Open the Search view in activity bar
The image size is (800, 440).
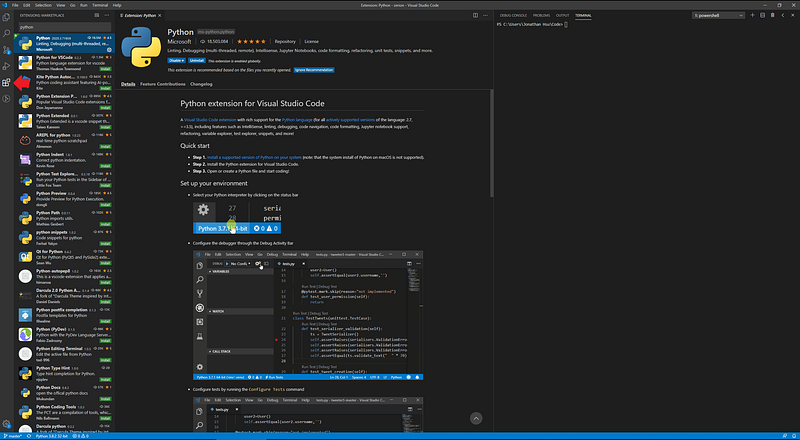click(6, 33)
